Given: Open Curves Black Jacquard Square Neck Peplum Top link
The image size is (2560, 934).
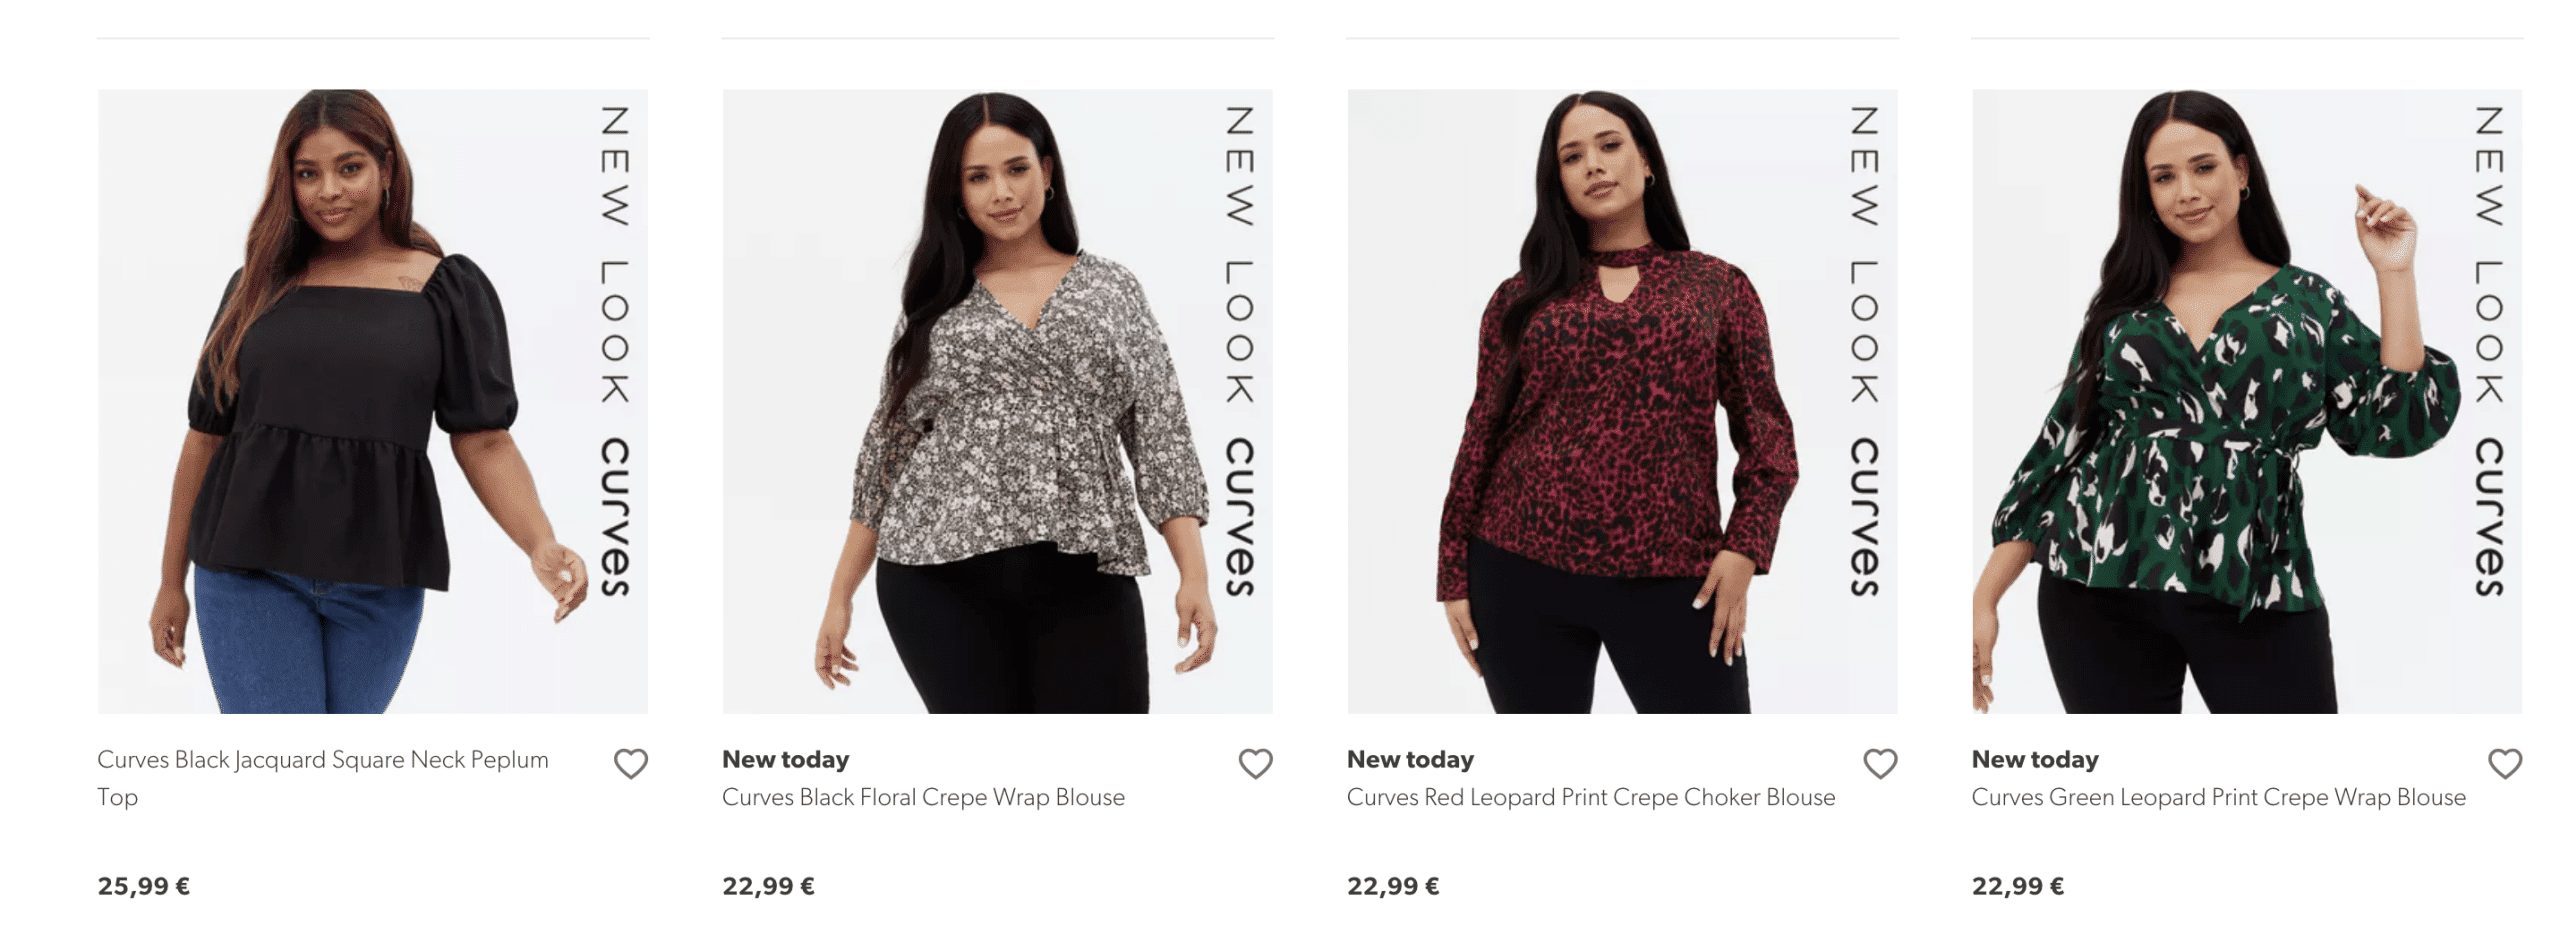Looking at the screenshot, I should (x=322, y=760).
